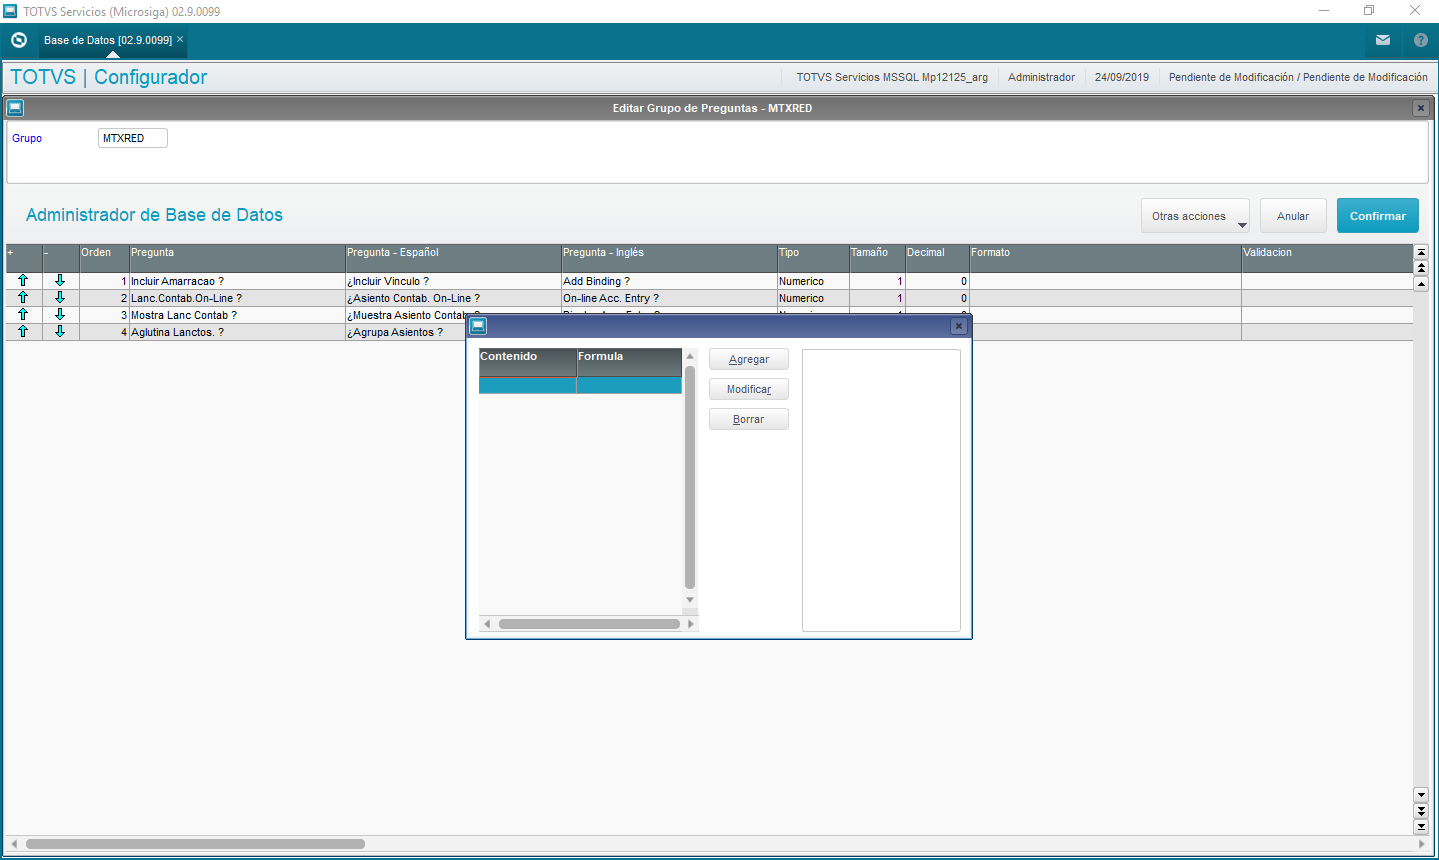Click the Orden column header
This screenshot has width=1439, height=860.
(x=104, y=258)
